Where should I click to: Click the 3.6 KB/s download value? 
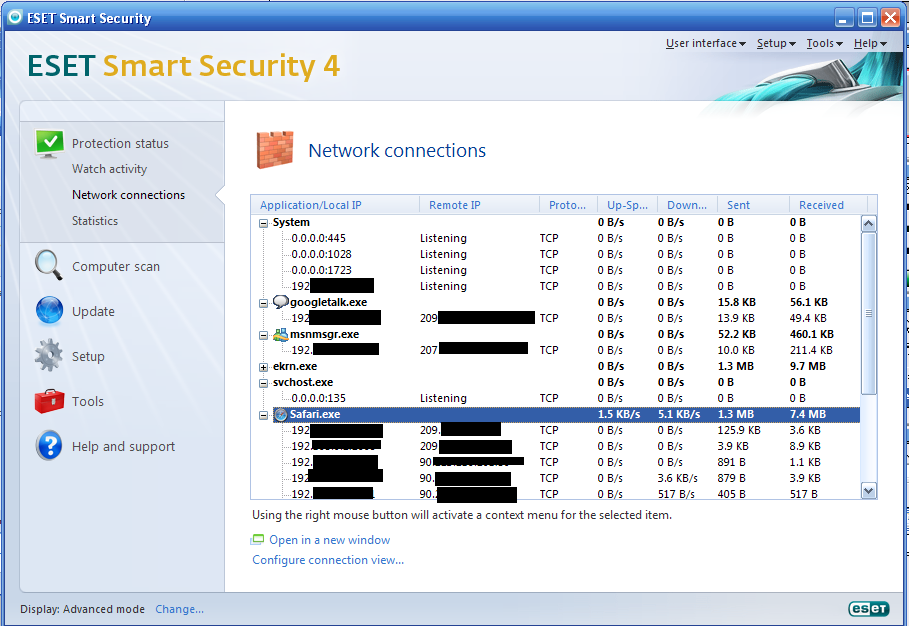point(677,478)
